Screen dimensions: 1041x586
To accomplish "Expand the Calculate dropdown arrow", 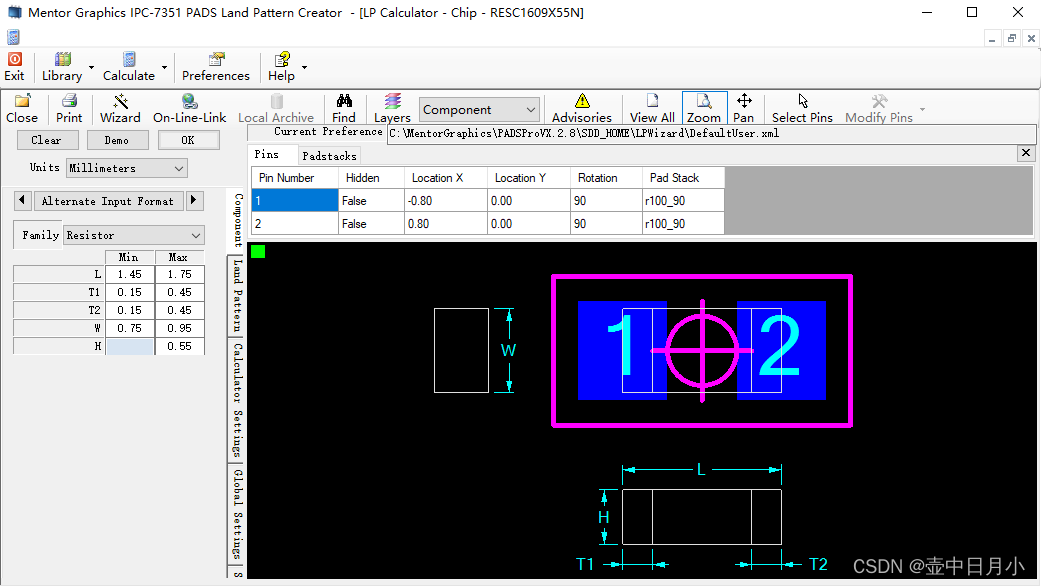I will tap(164, 67).
